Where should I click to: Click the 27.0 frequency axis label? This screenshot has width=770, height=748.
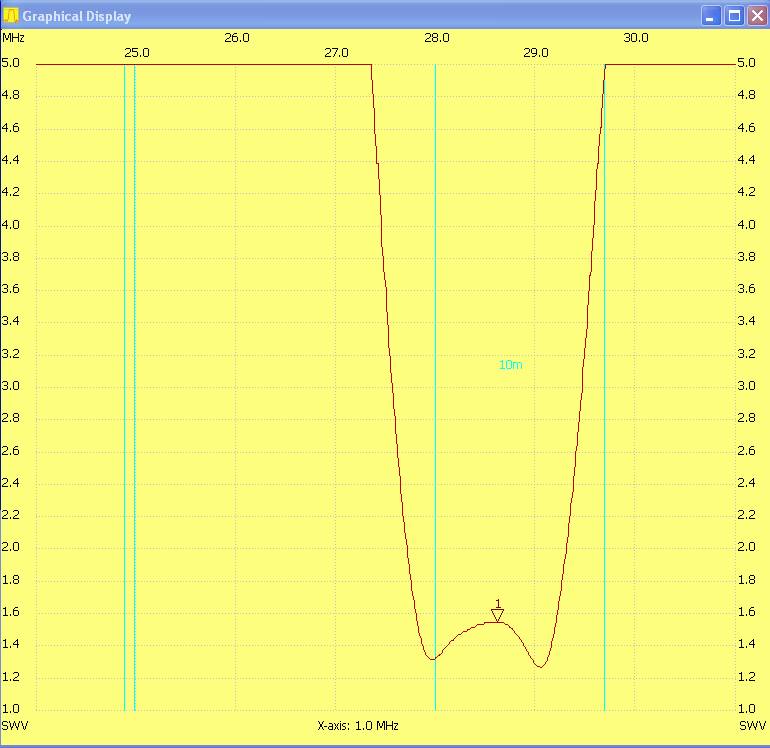tap(336, 53)
